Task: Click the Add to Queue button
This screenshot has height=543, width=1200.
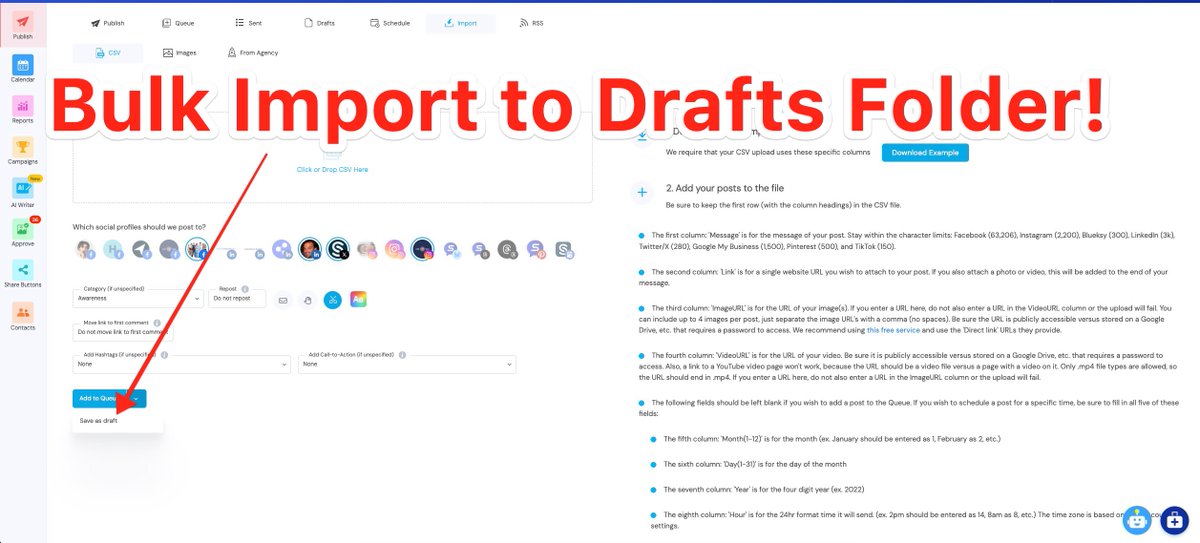Action: 102,398
